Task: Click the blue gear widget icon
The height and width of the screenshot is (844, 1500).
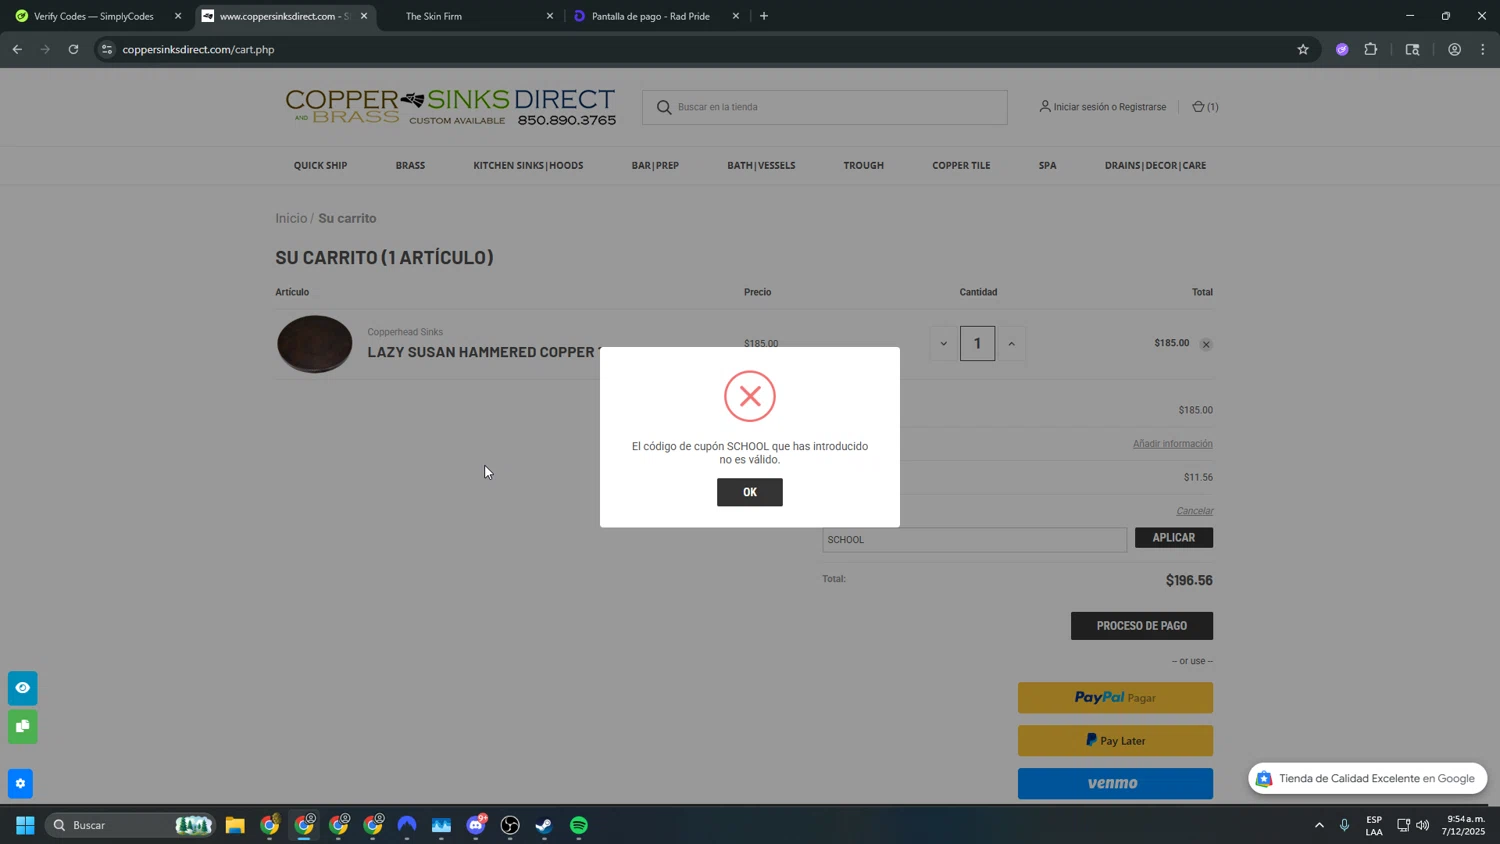Action: coord(20,784)
